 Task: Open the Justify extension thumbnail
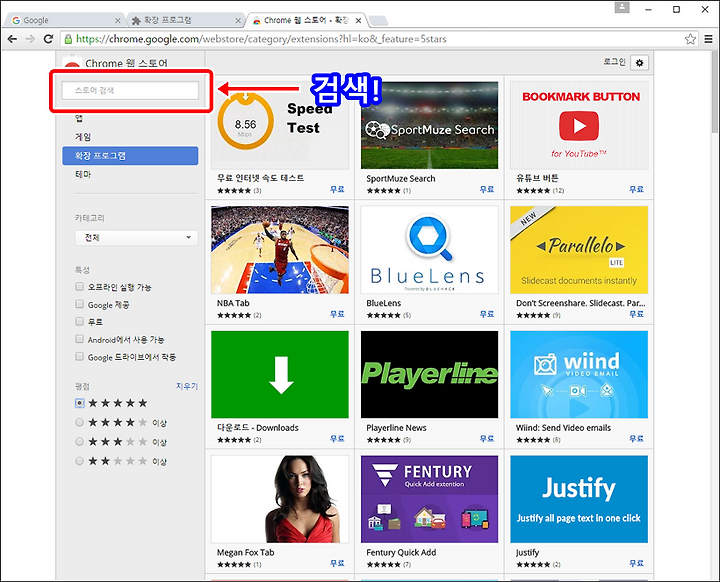(579, 499)
